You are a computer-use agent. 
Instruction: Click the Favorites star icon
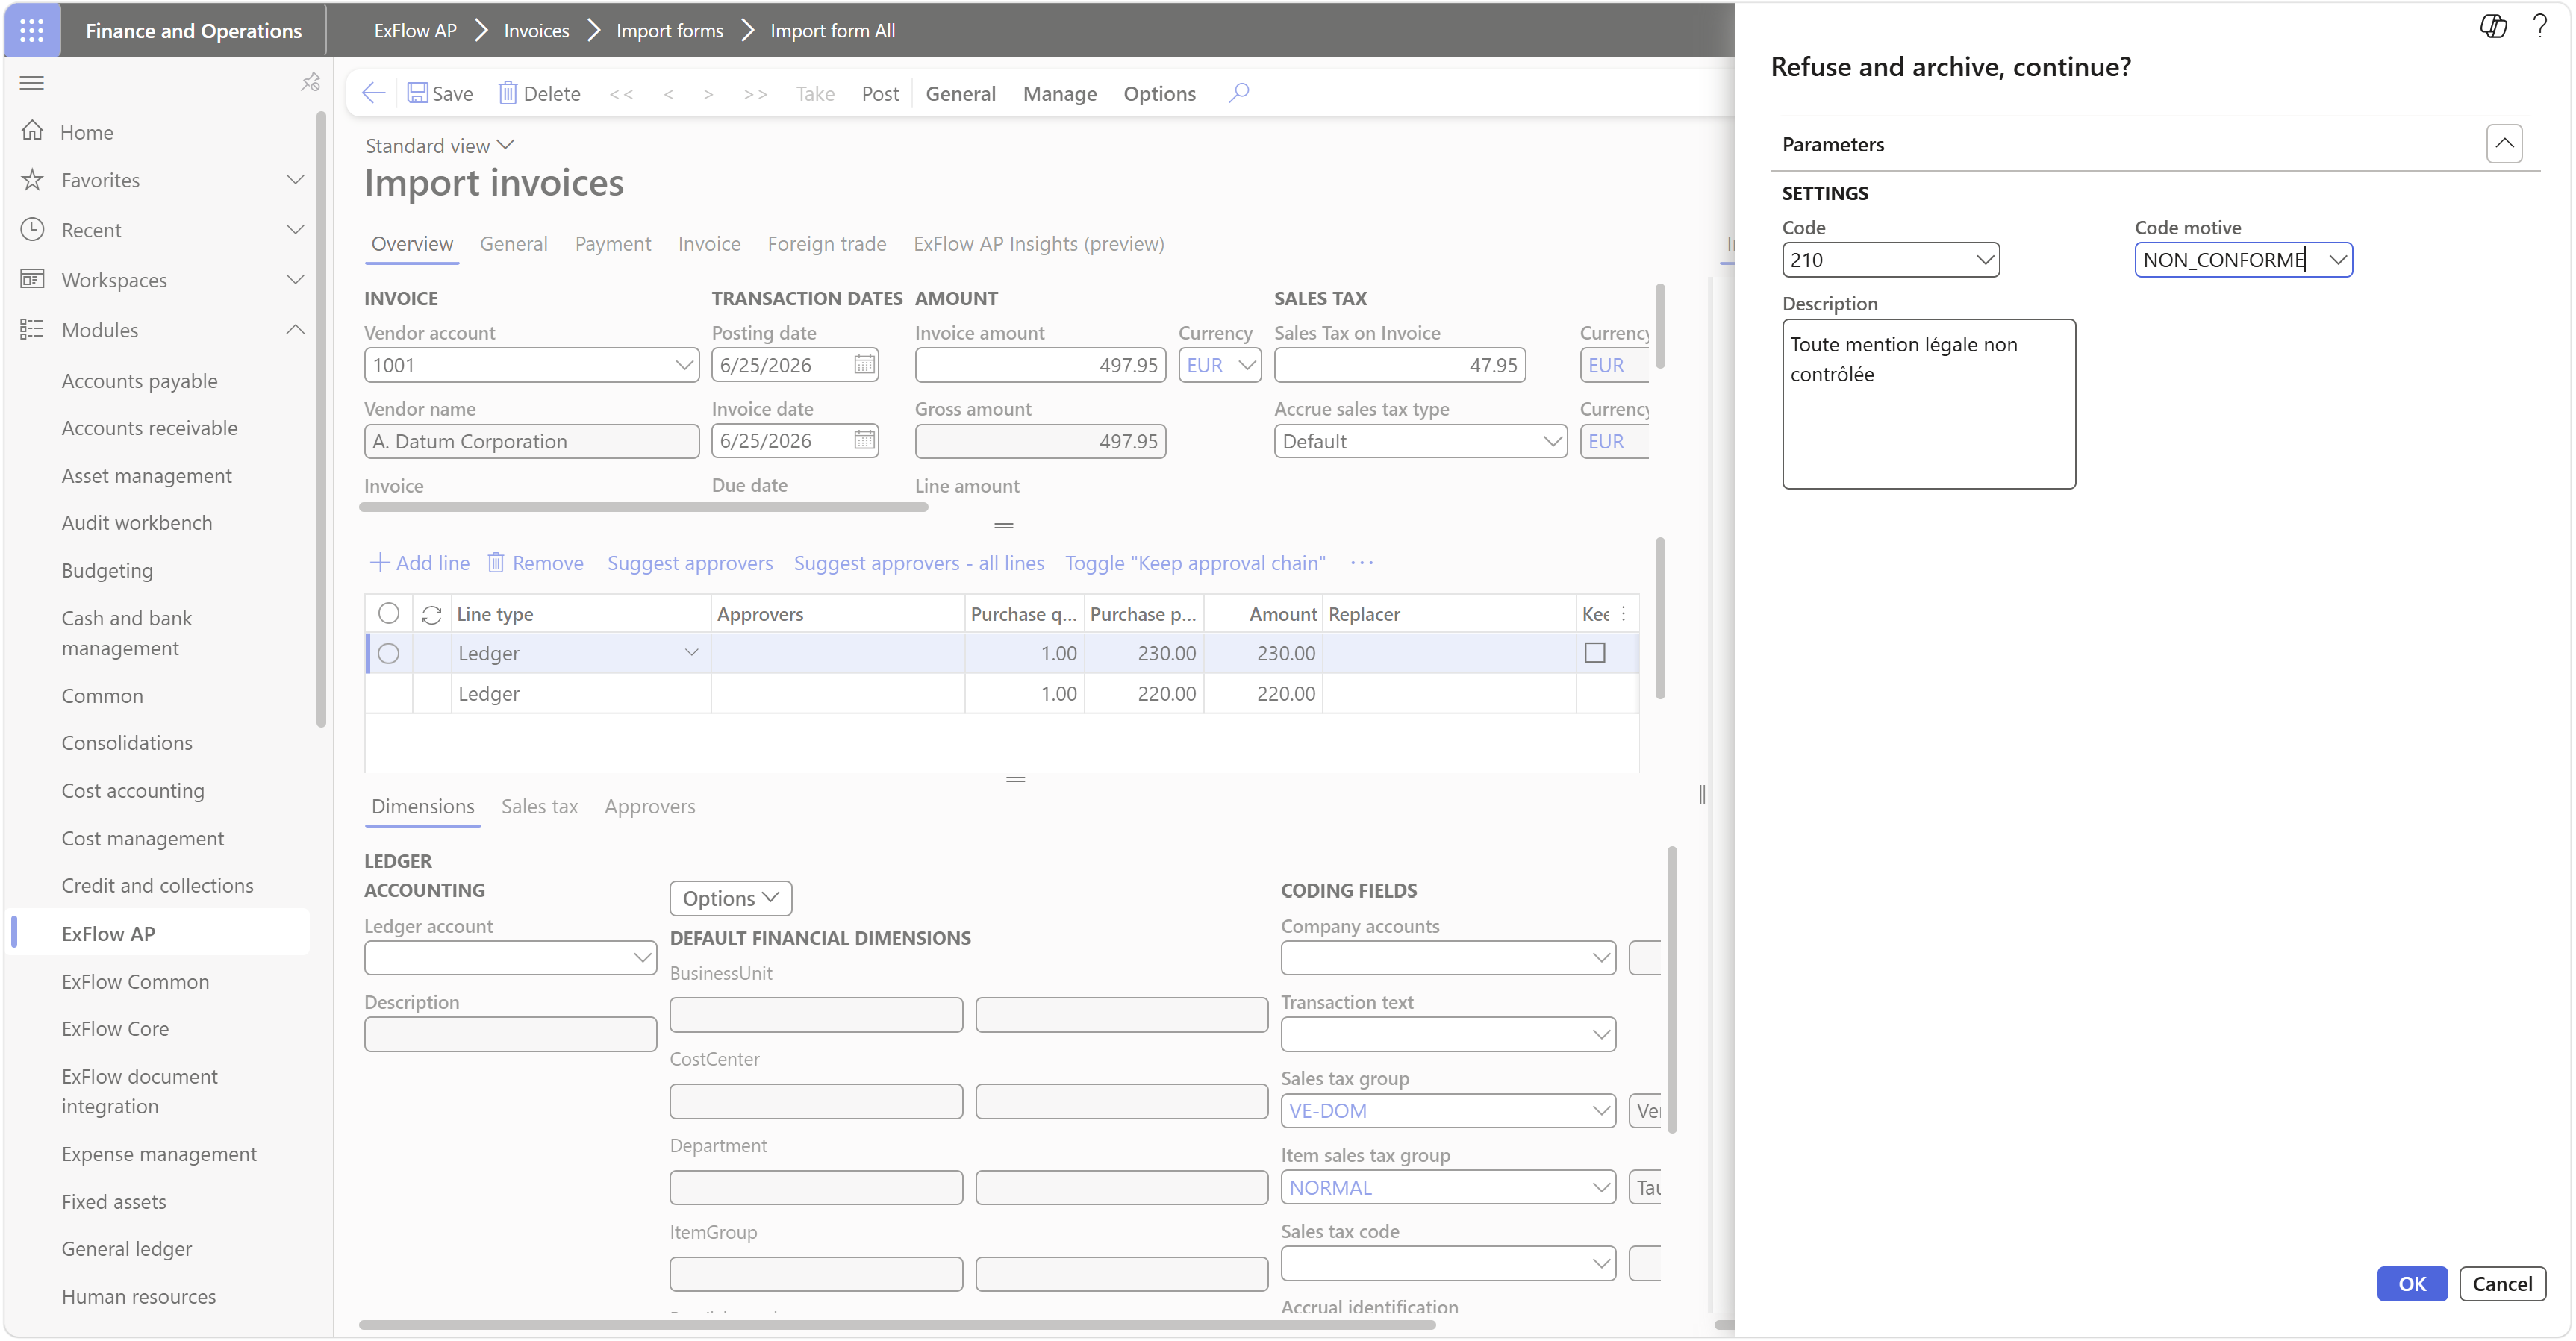coord(32,180)
